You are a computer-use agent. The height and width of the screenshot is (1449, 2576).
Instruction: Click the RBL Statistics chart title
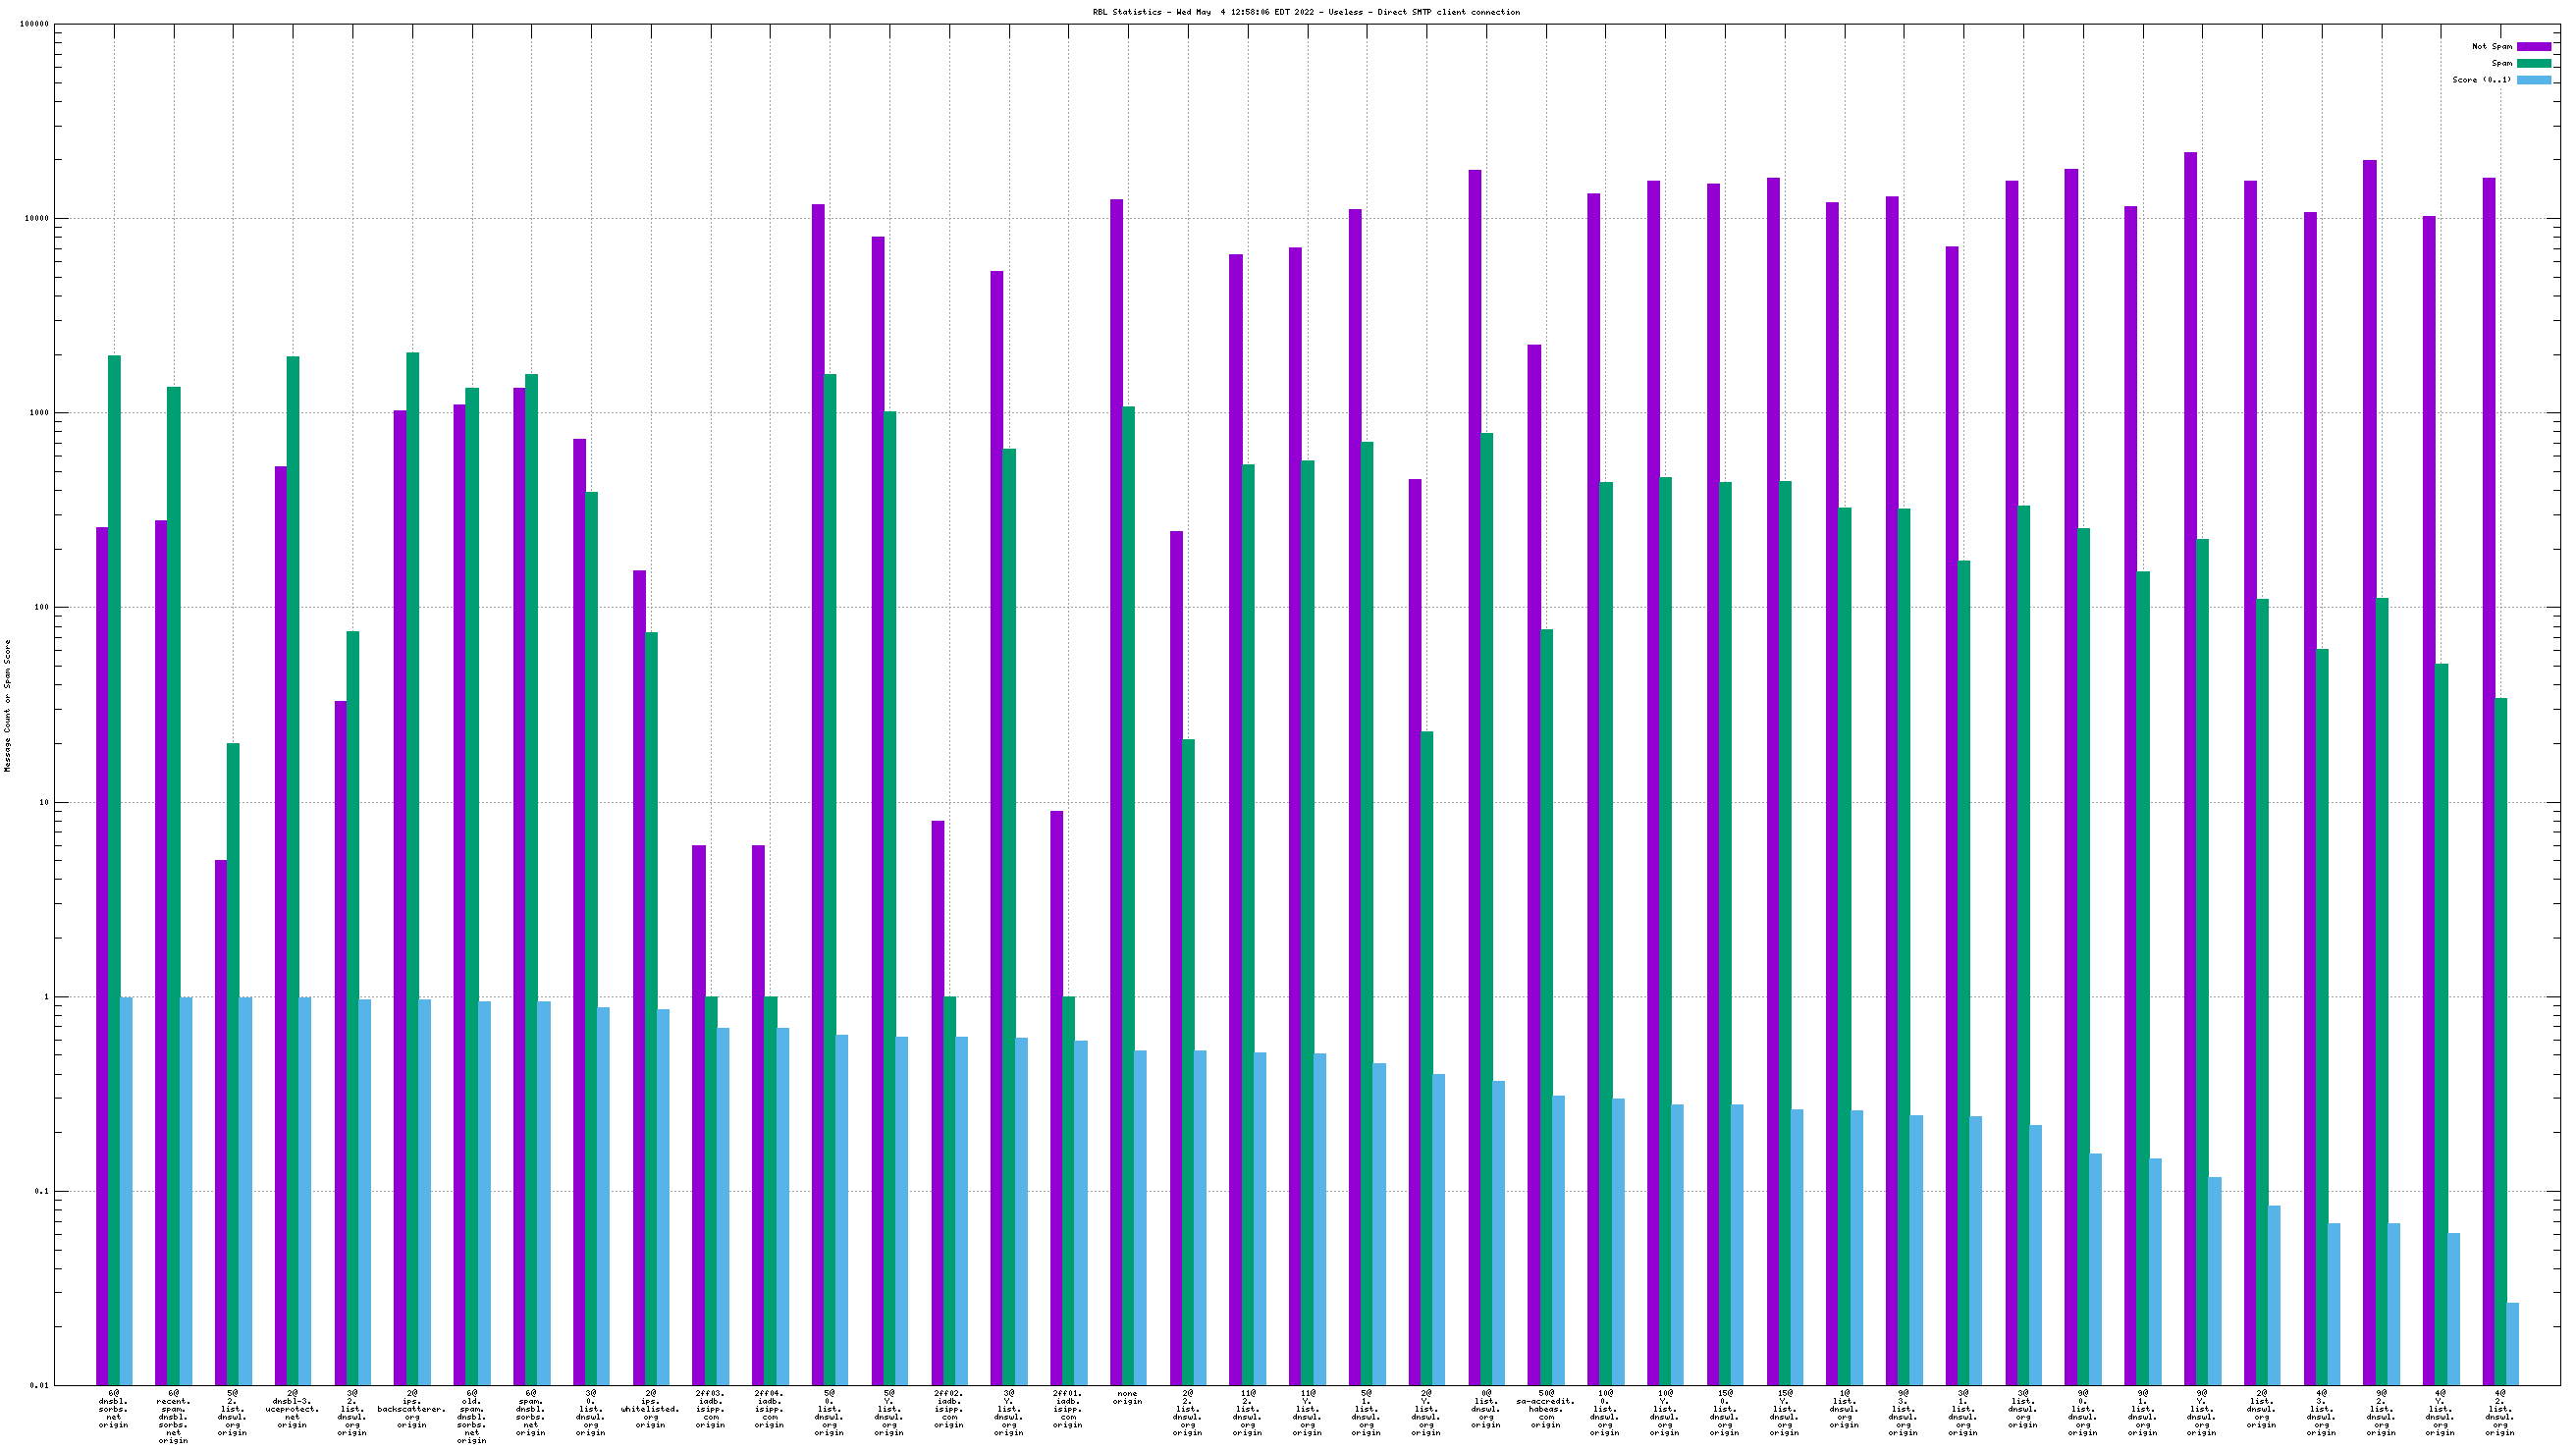[x=1306, y=12]
